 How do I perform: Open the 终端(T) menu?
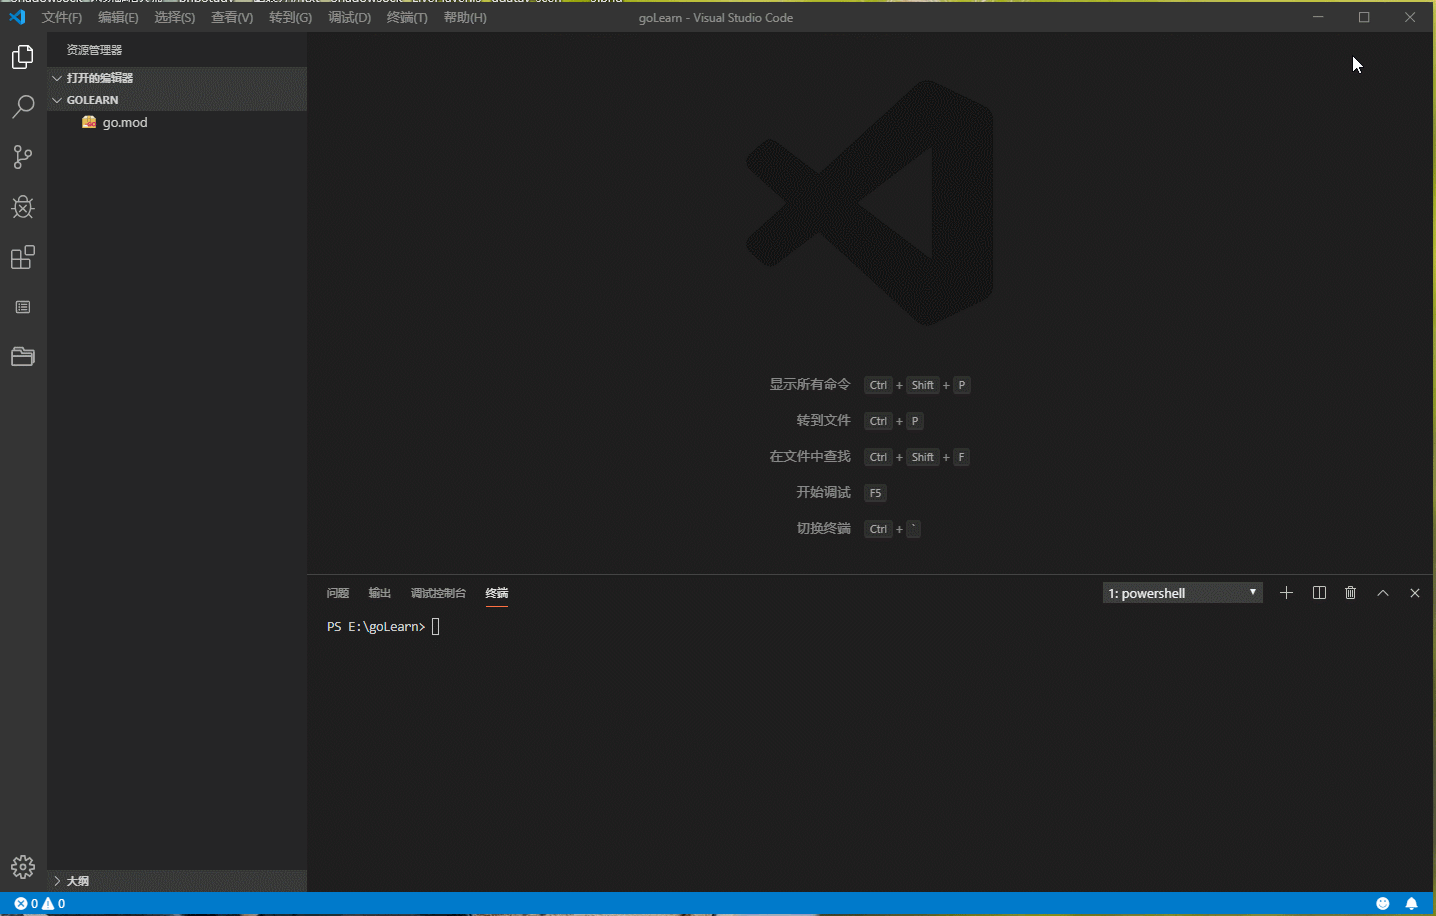point(407,17)
